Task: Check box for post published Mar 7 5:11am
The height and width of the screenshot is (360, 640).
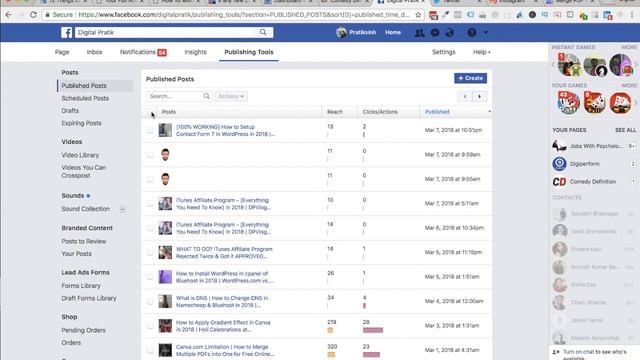Action: click(x=150, y=204)
